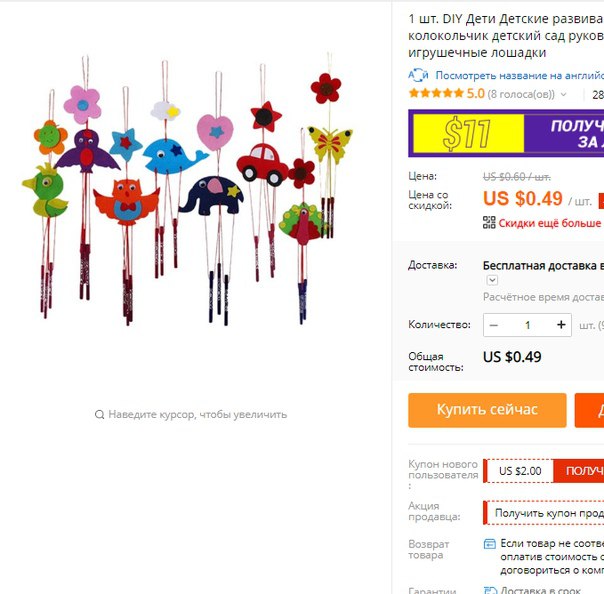Open 'Посмотреть название на английском' link
This screenshot has height=594, width=604.
click(x=520, y=76)
